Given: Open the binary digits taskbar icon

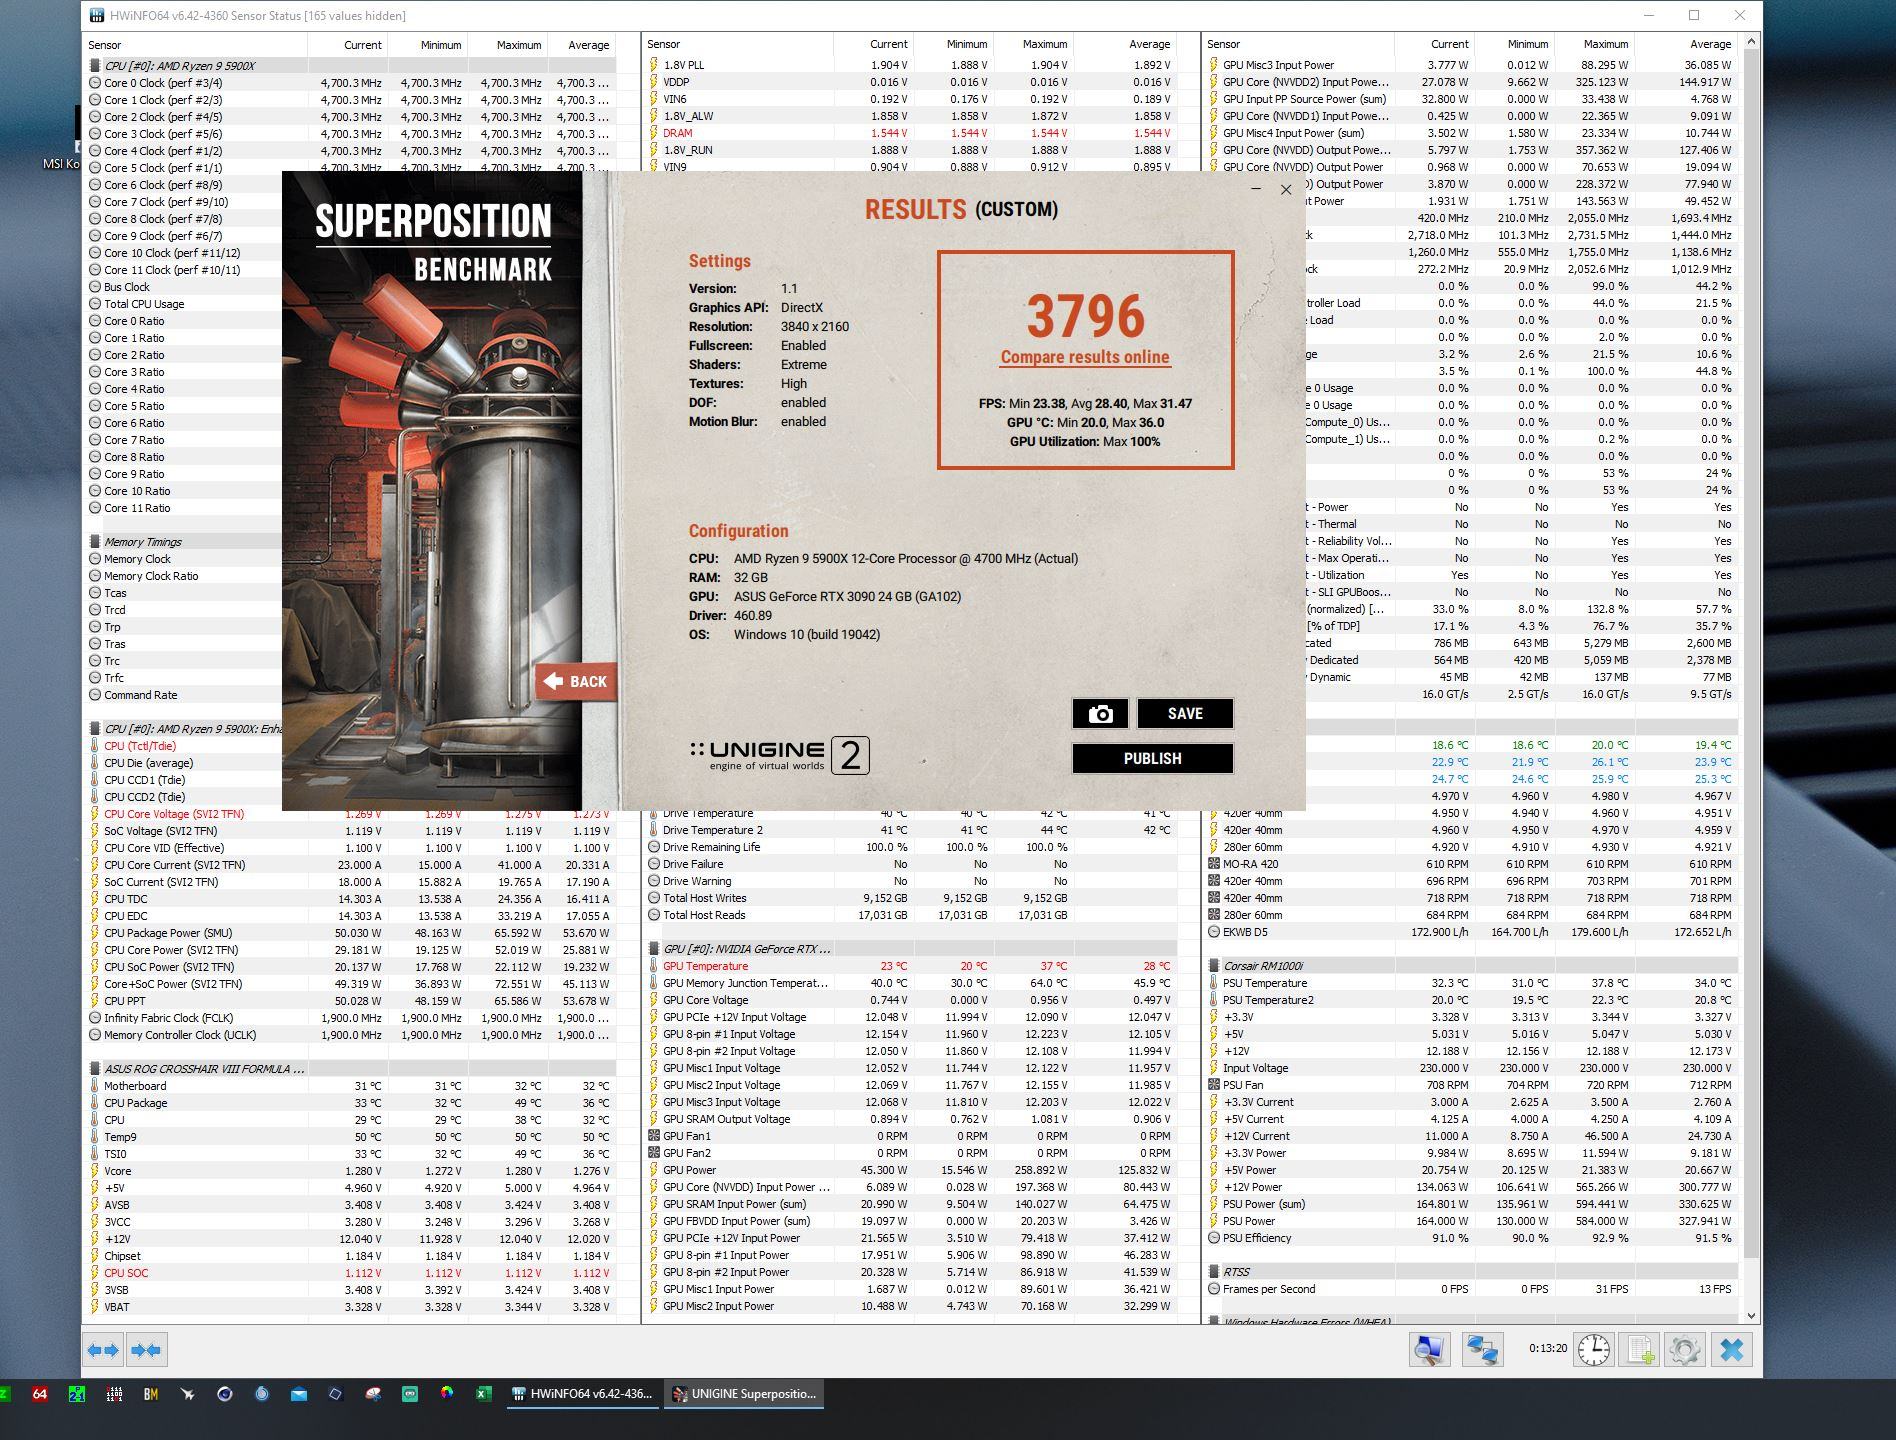Looking at the screenshot, I should pyautogui.click(x=114, y=1394).
